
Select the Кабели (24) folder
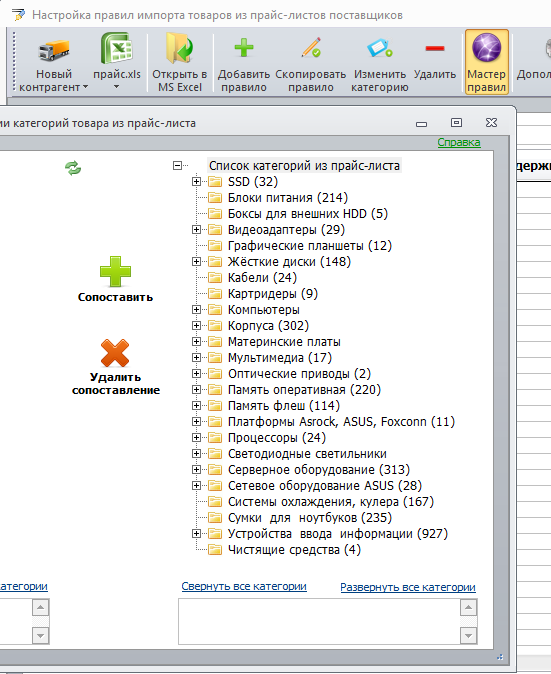tap(262, 278)
